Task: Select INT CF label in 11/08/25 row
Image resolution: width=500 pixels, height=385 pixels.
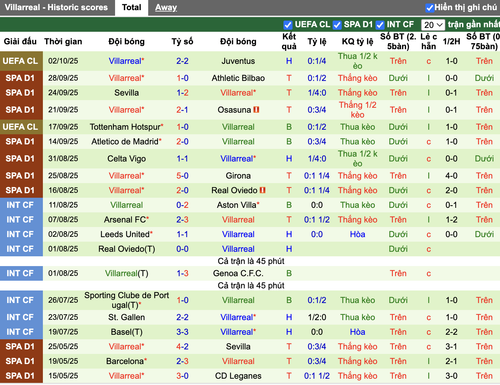Action: click(21, 205)
